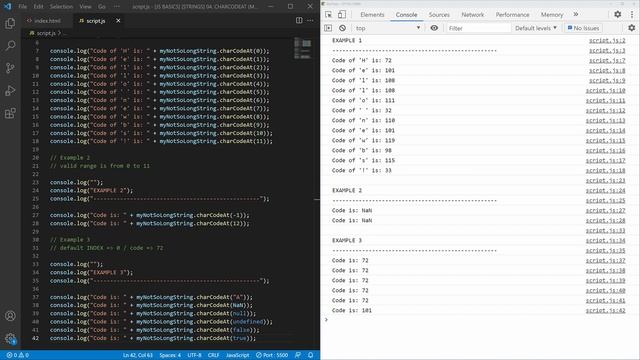
Task: Switch to the Sources tab
Action: click(x=439, y=14)
